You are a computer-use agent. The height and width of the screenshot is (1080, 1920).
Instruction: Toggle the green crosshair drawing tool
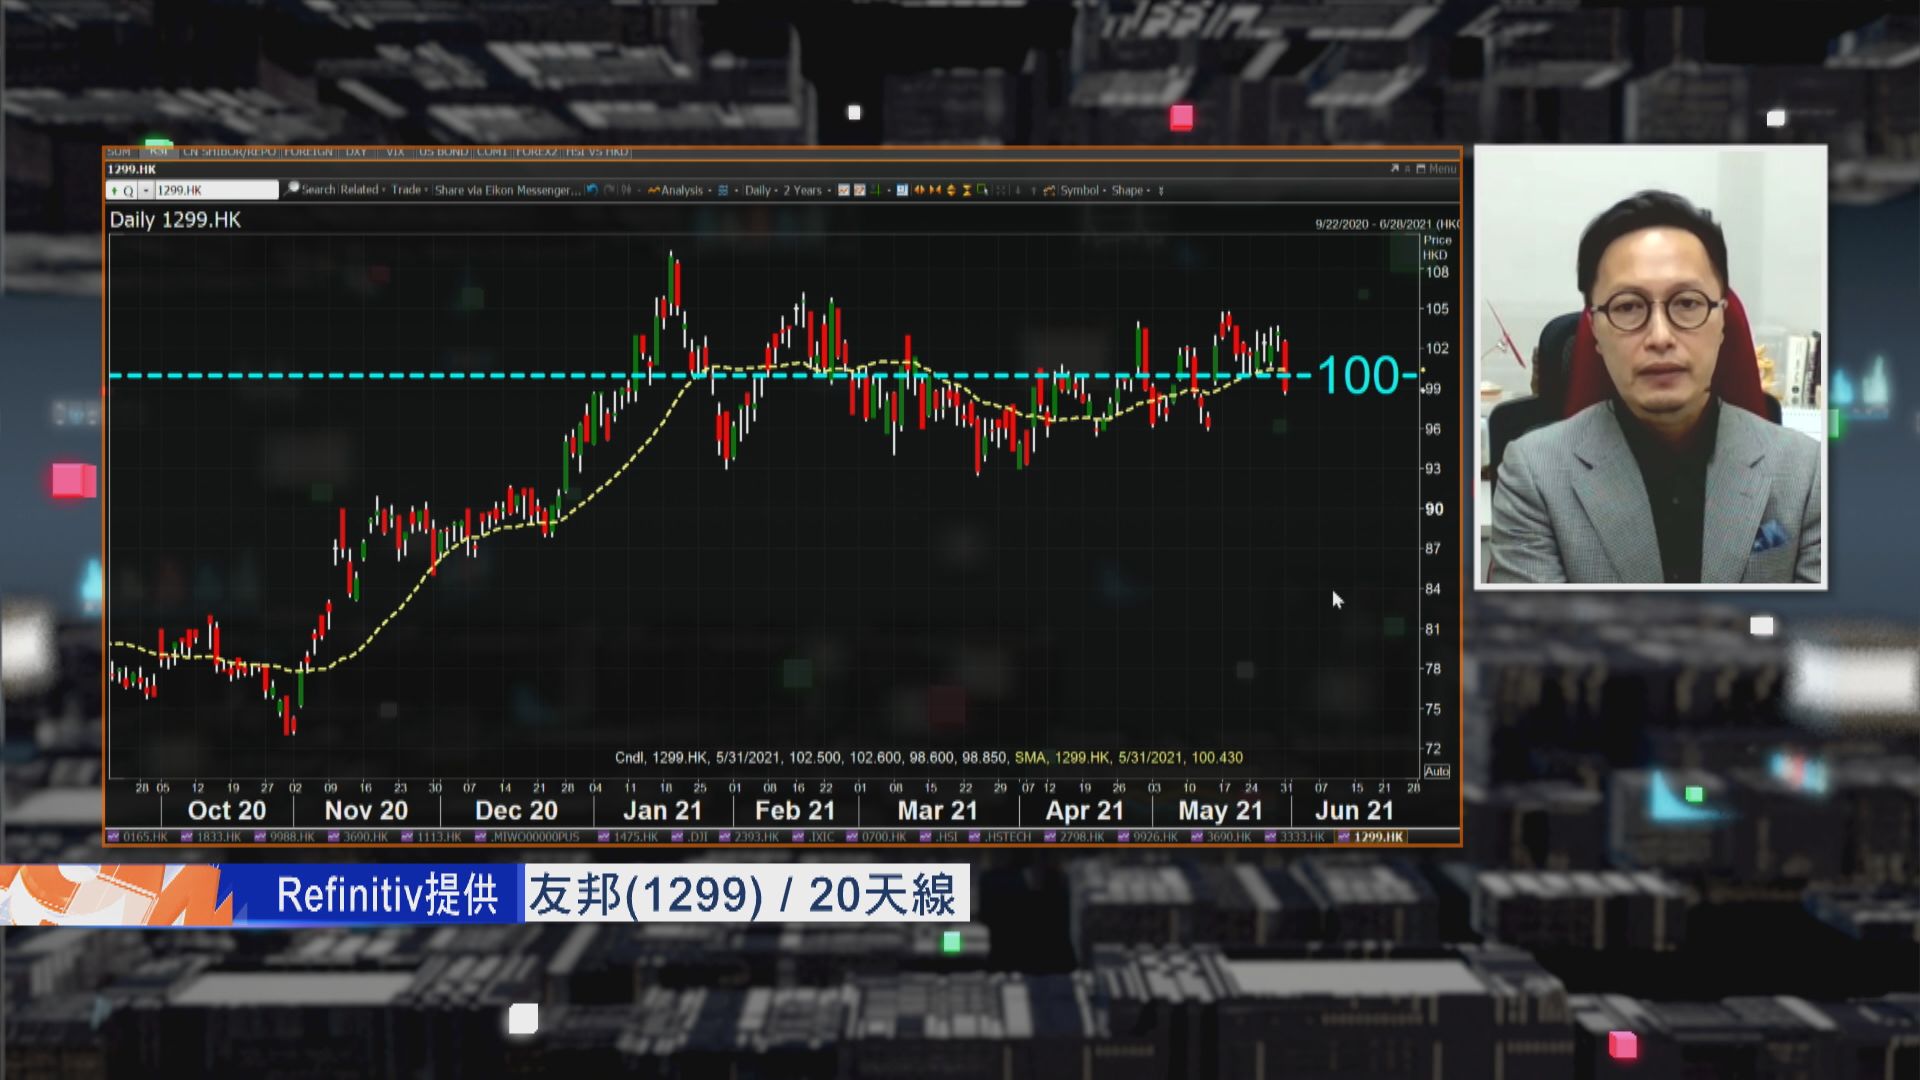coord(875,190)
